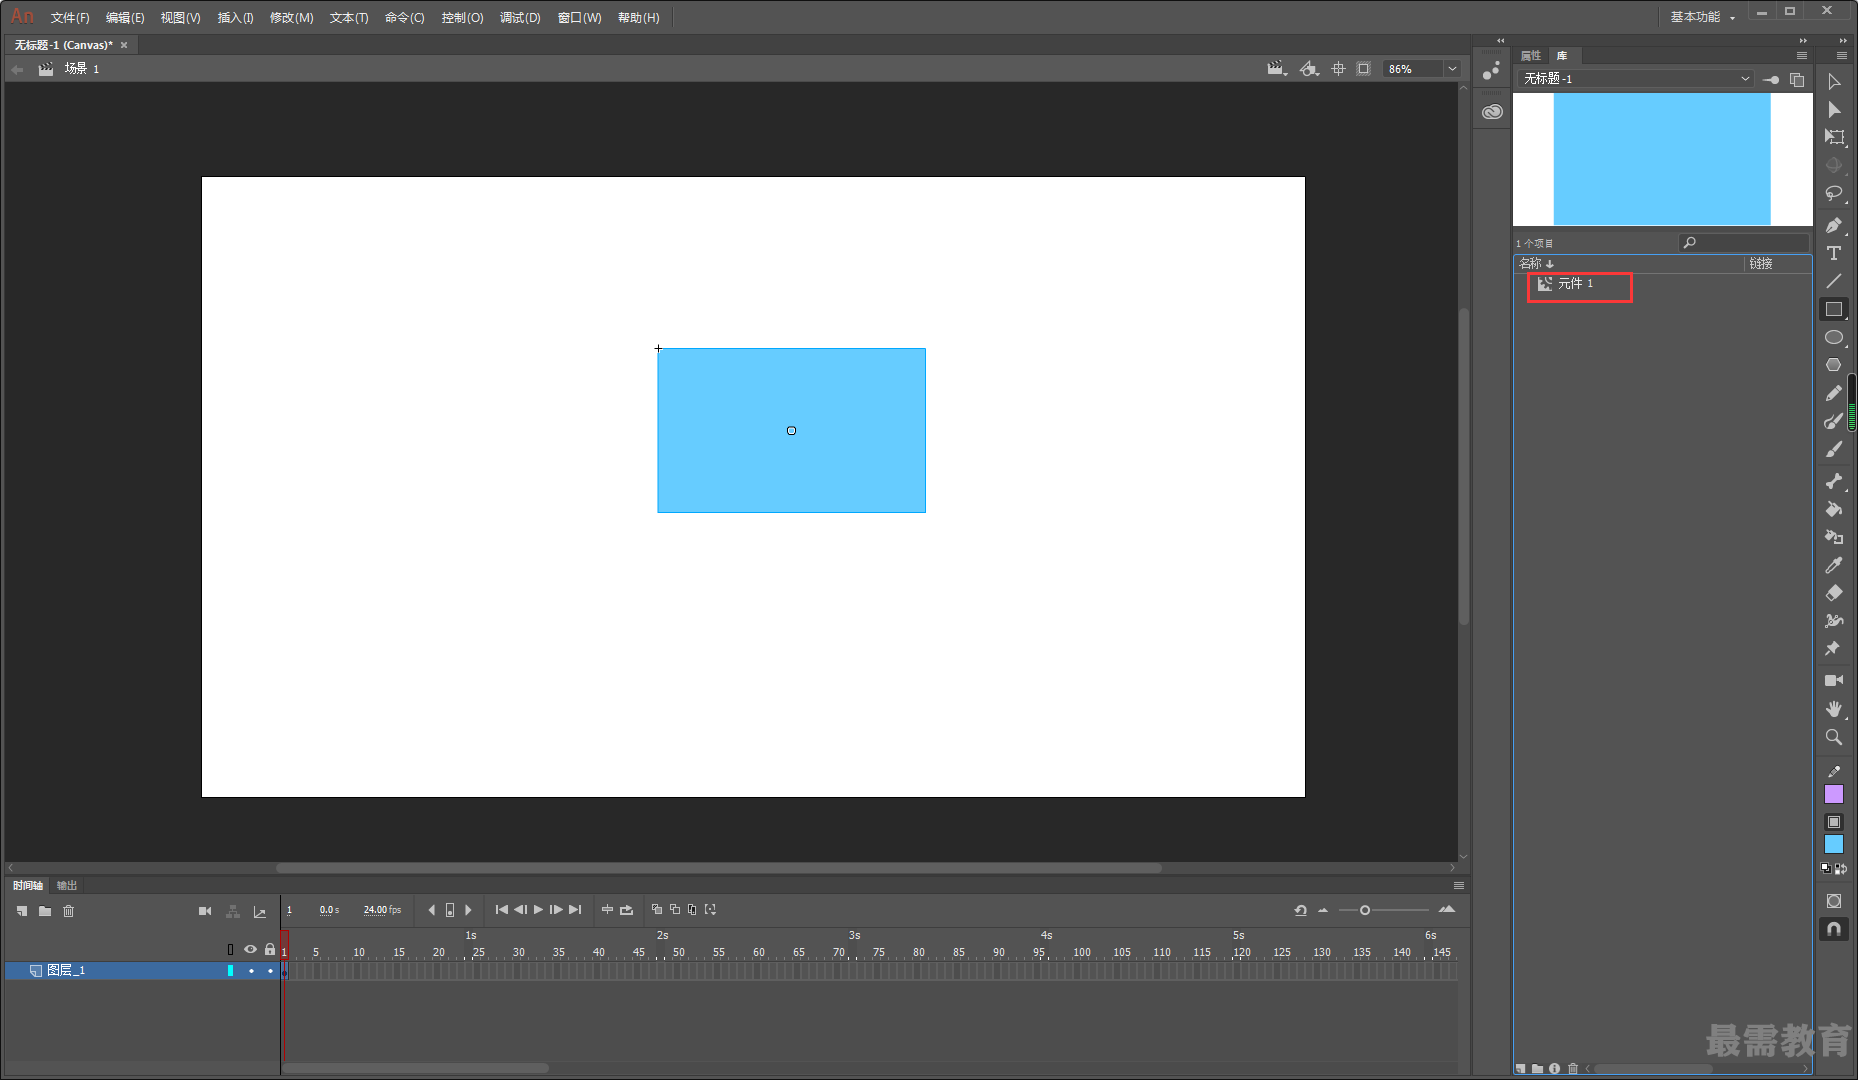Toggle the timeline camera layer icon
Screen dimensions: 1858x1080
point(205,911)
